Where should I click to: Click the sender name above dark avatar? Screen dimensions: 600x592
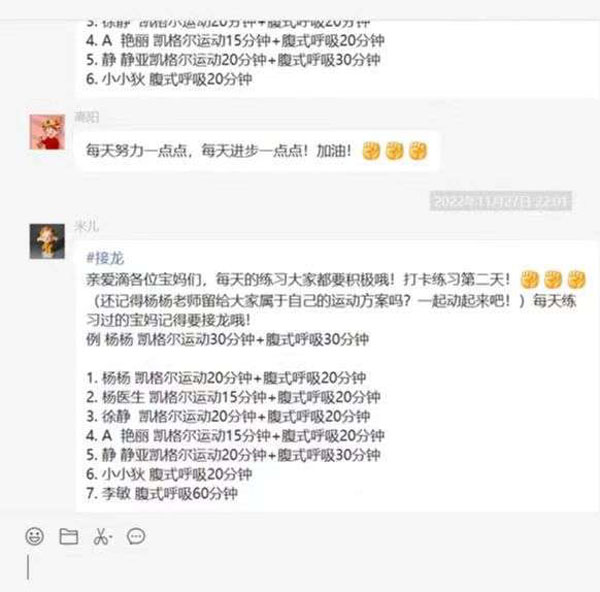click(87, 226)
